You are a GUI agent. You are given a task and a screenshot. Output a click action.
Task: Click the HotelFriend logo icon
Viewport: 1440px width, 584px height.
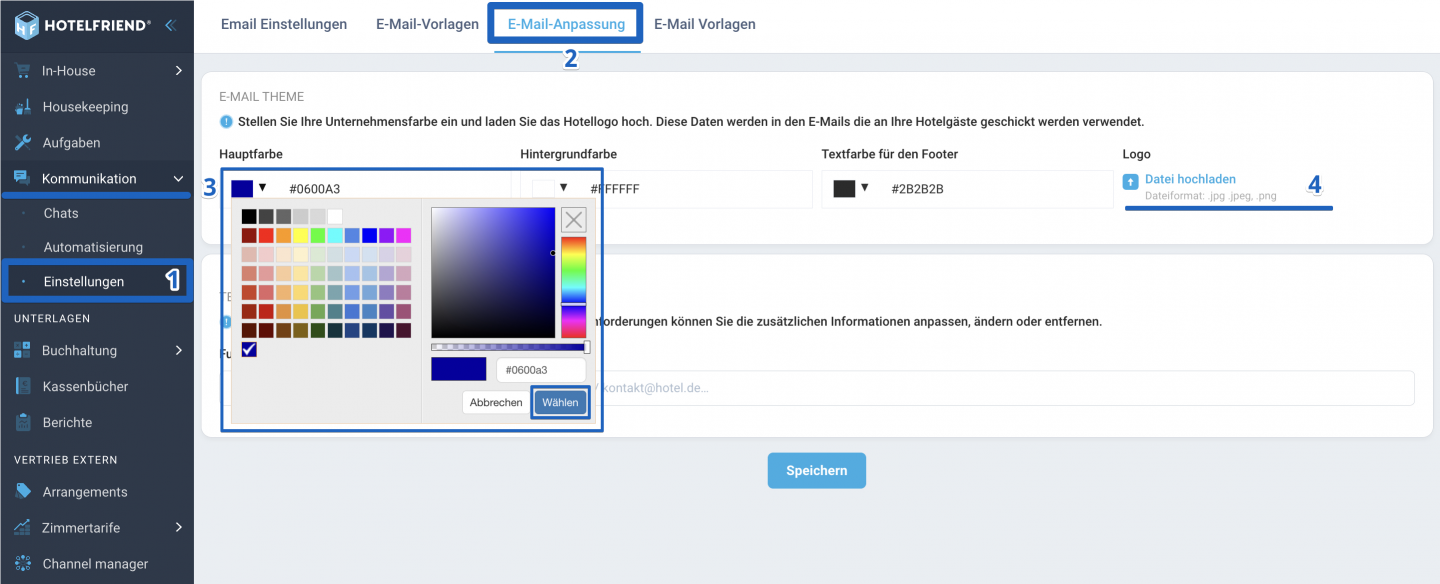pos(26,25)
